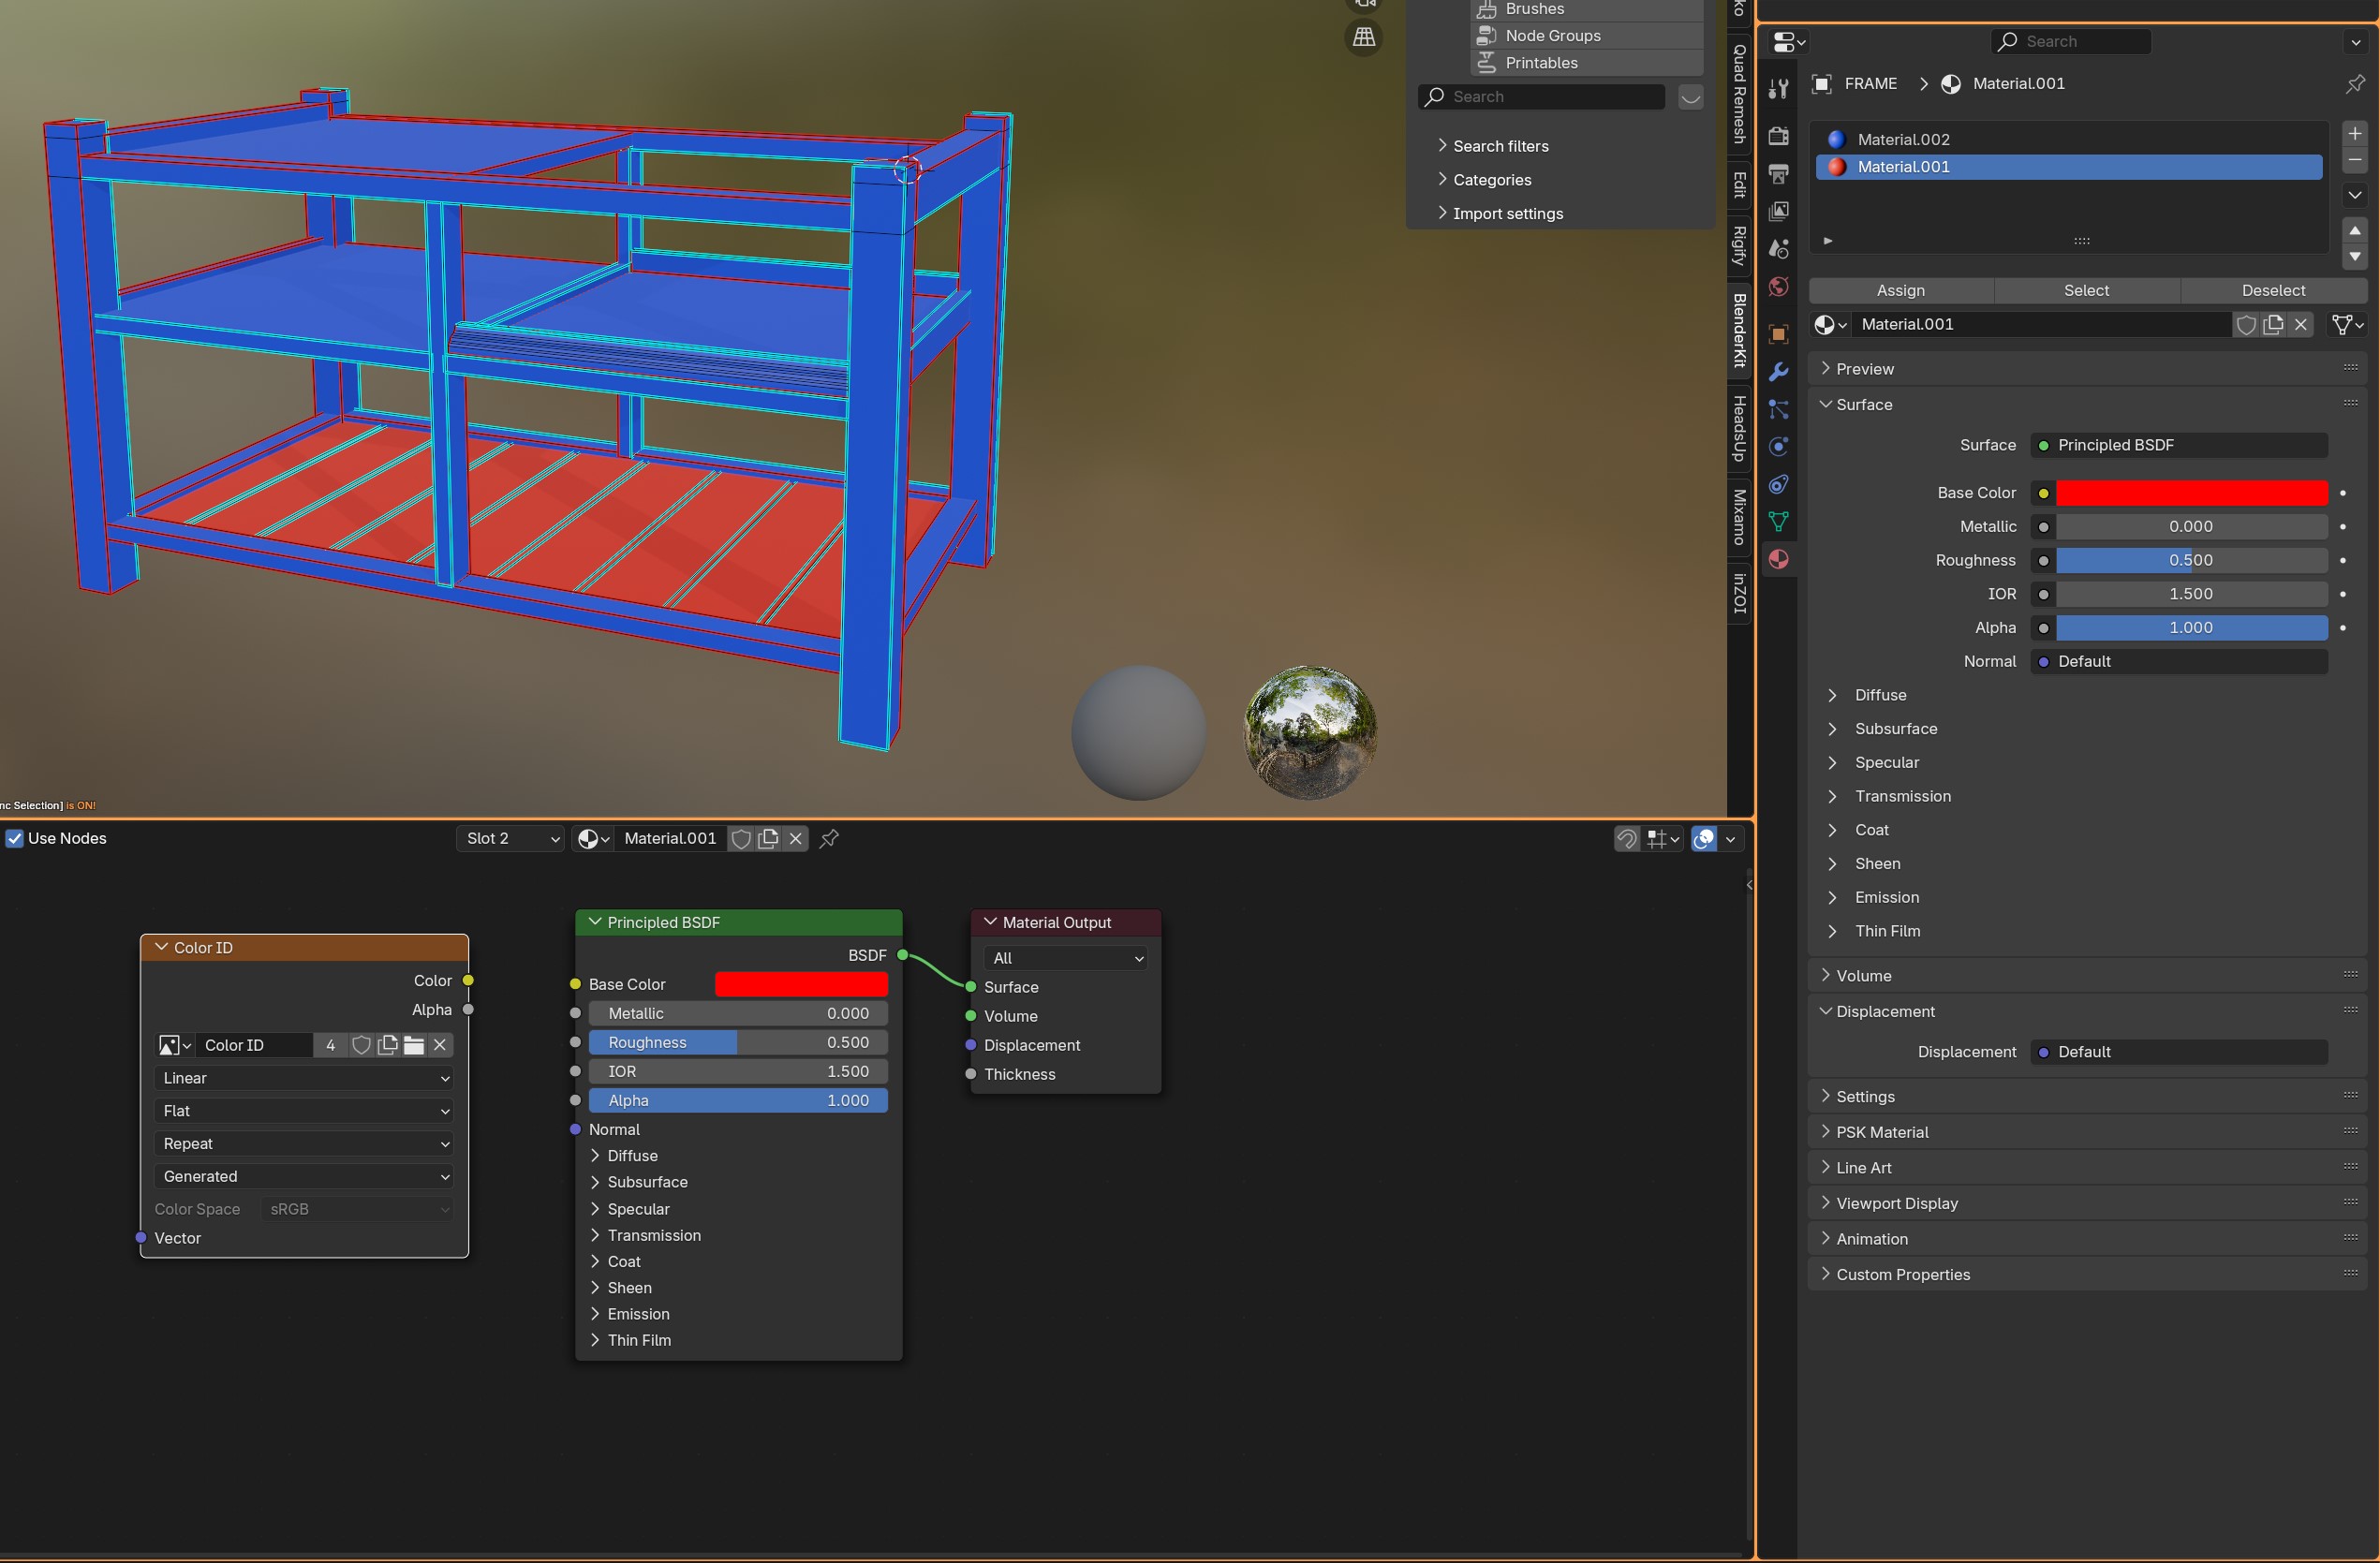Screen dimensions: 2380x1563
Task: Add a new material slot with plus
Action: pos(2355,133)
